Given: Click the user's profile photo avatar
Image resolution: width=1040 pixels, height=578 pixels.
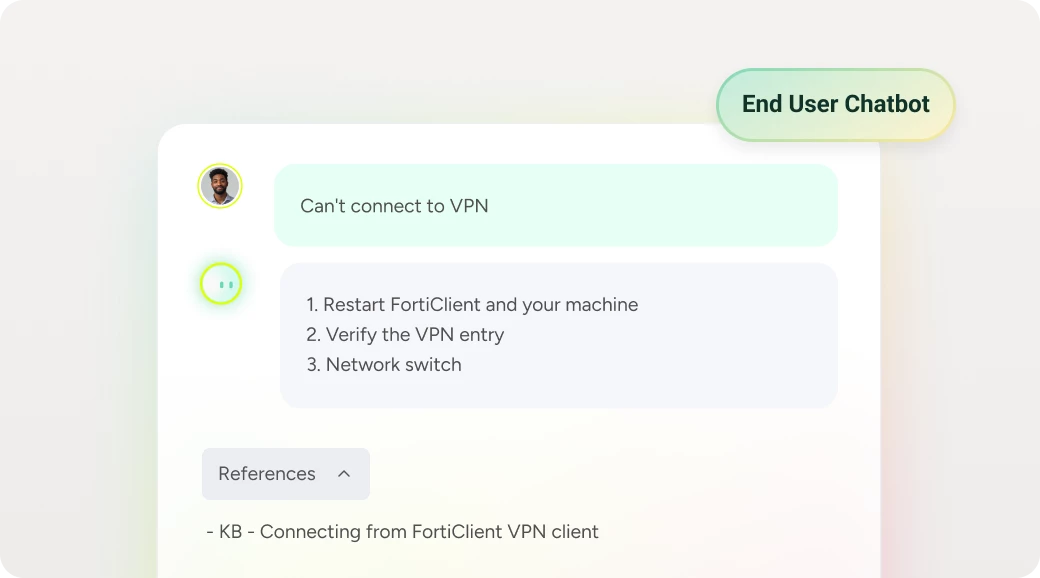Looking at the screenshot, I should tap(220, 186).
